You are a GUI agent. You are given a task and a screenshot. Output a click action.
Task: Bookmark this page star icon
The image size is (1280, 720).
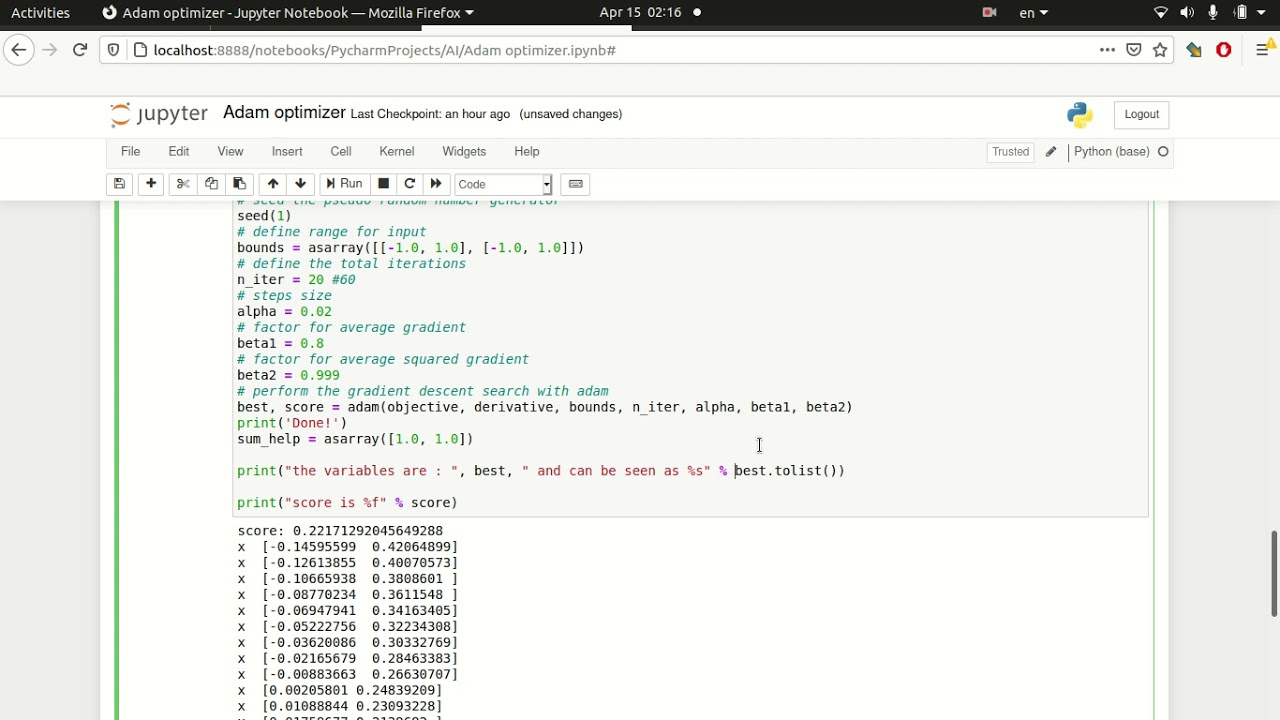coord(1160,50)
